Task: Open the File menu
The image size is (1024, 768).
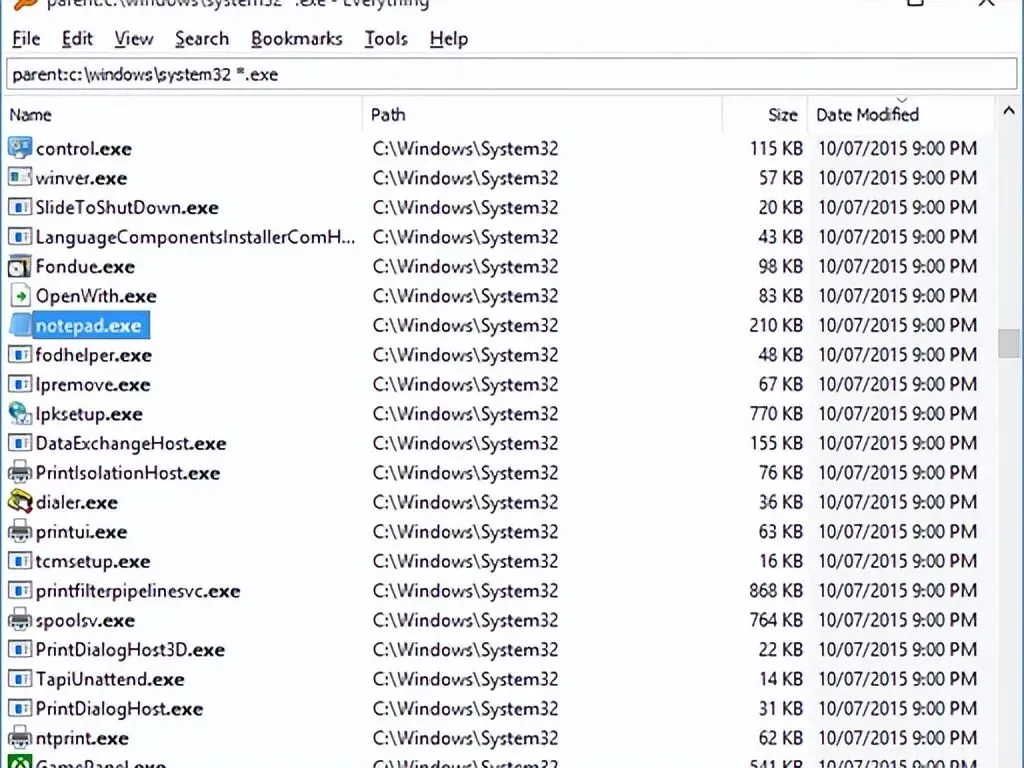Action: point(26,39)
